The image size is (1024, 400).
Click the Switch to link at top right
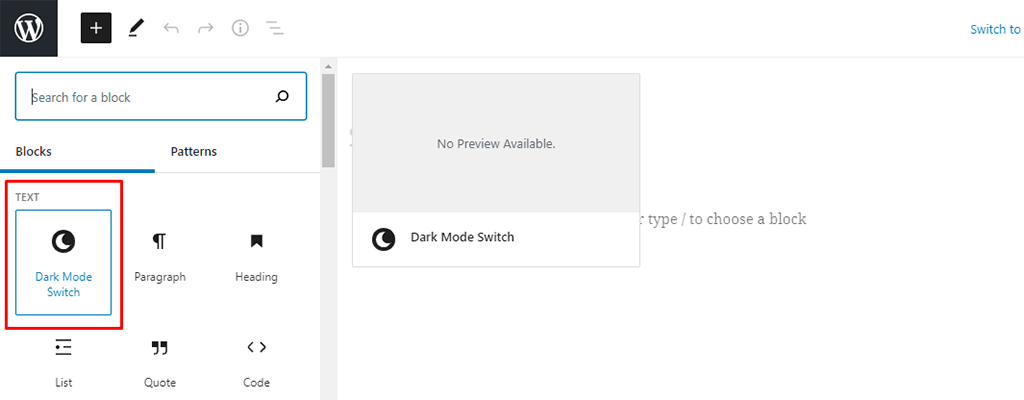click(995, 29)
